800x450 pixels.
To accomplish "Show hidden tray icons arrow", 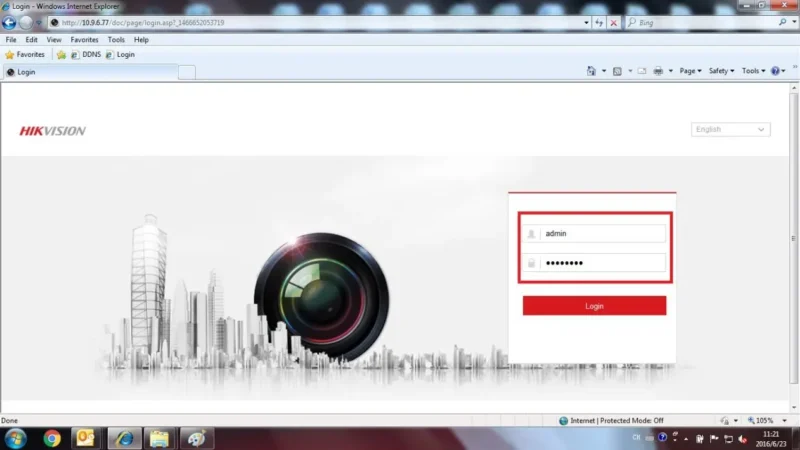I will (x=686, y=439).
